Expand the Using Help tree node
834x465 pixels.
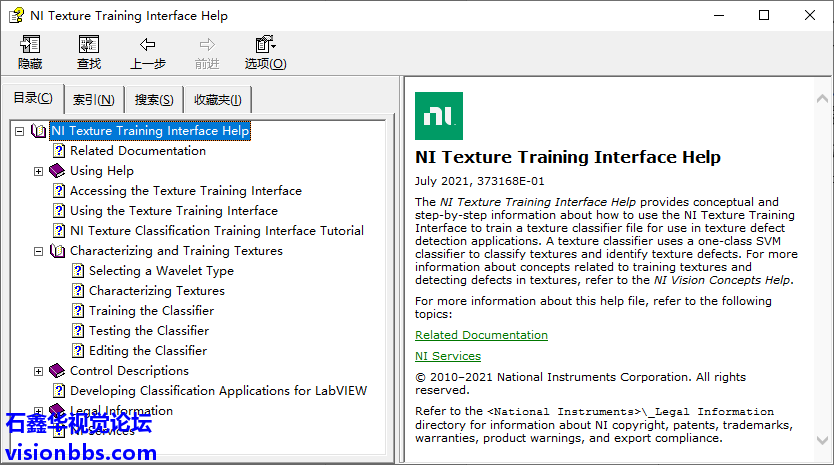pos(39,171)
